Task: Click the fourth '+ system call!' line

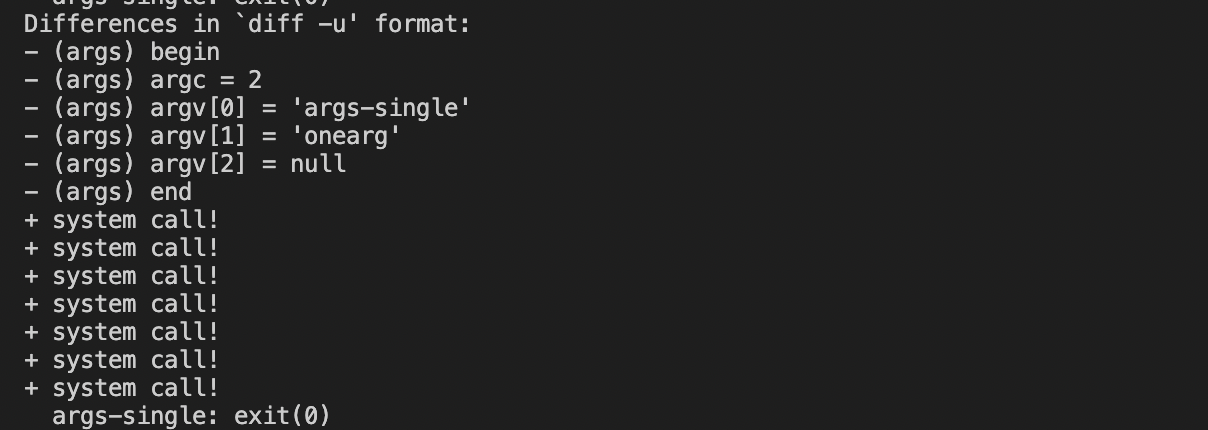Action: pos(121,304)
